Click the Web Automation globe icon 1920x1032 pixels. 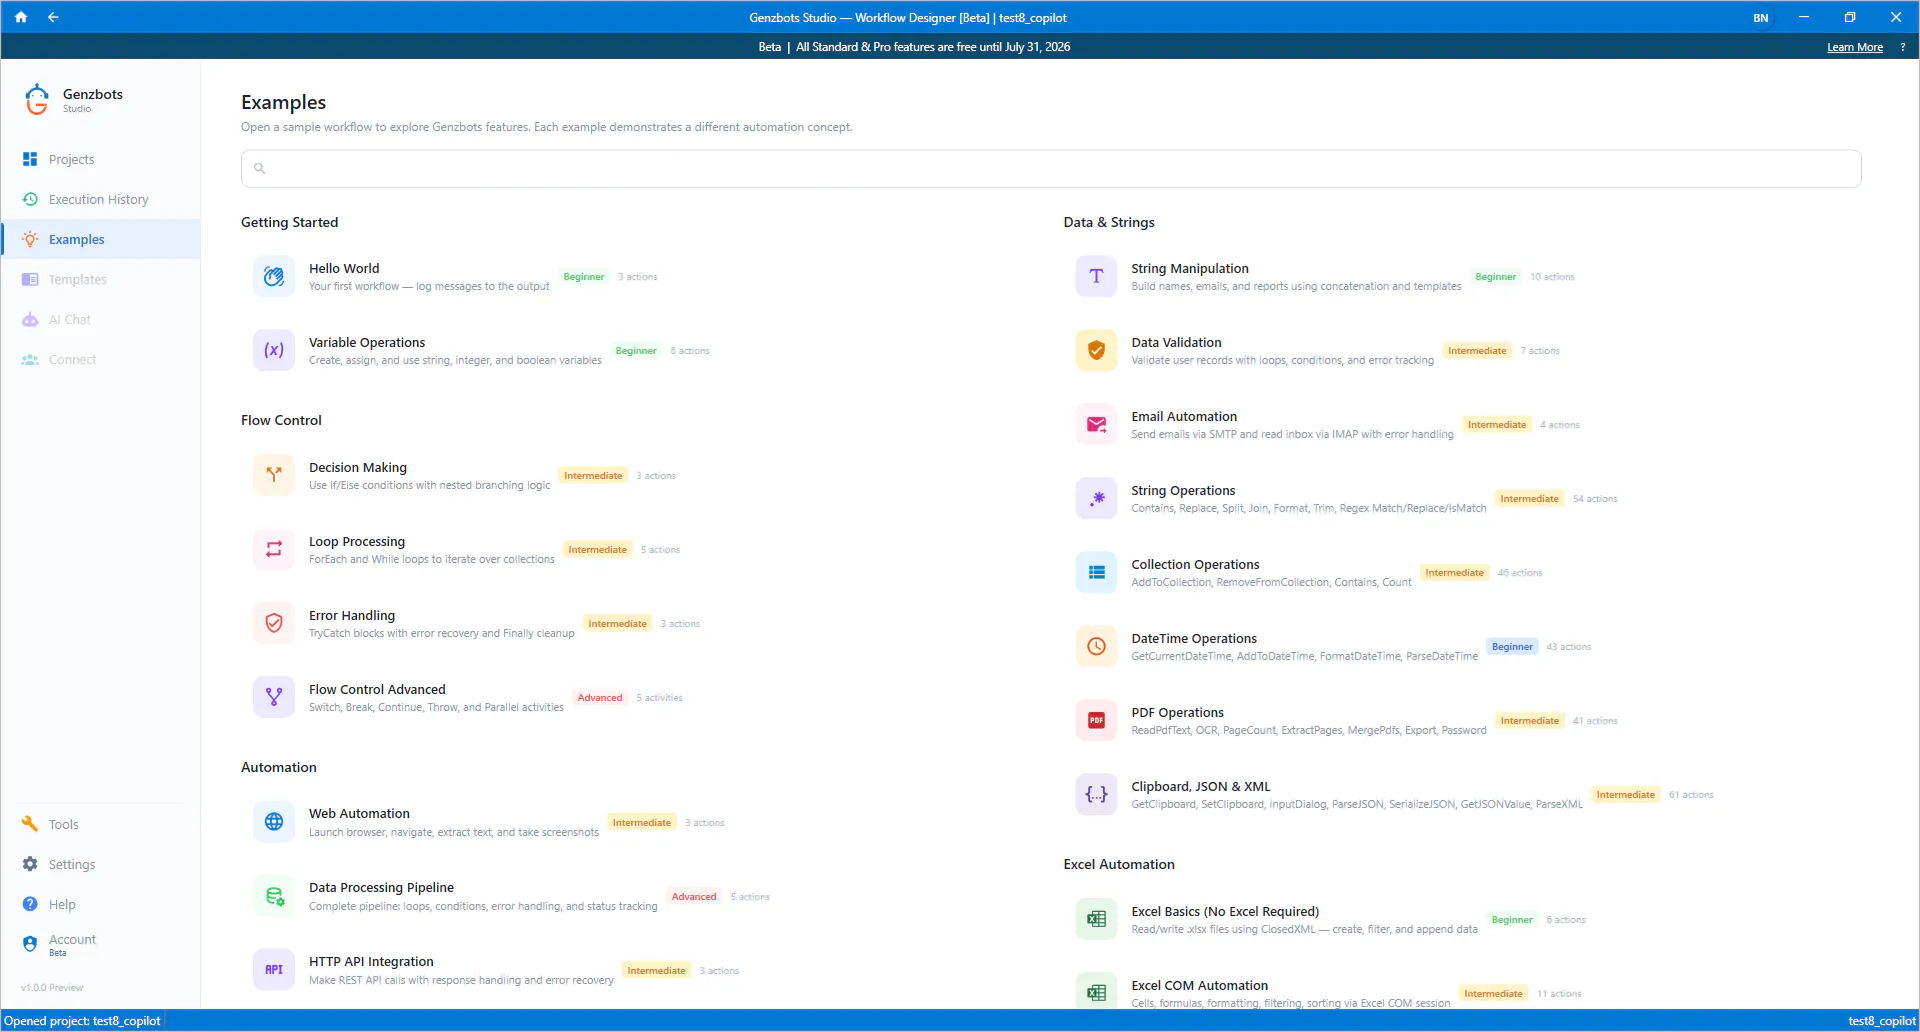point(274,822)
